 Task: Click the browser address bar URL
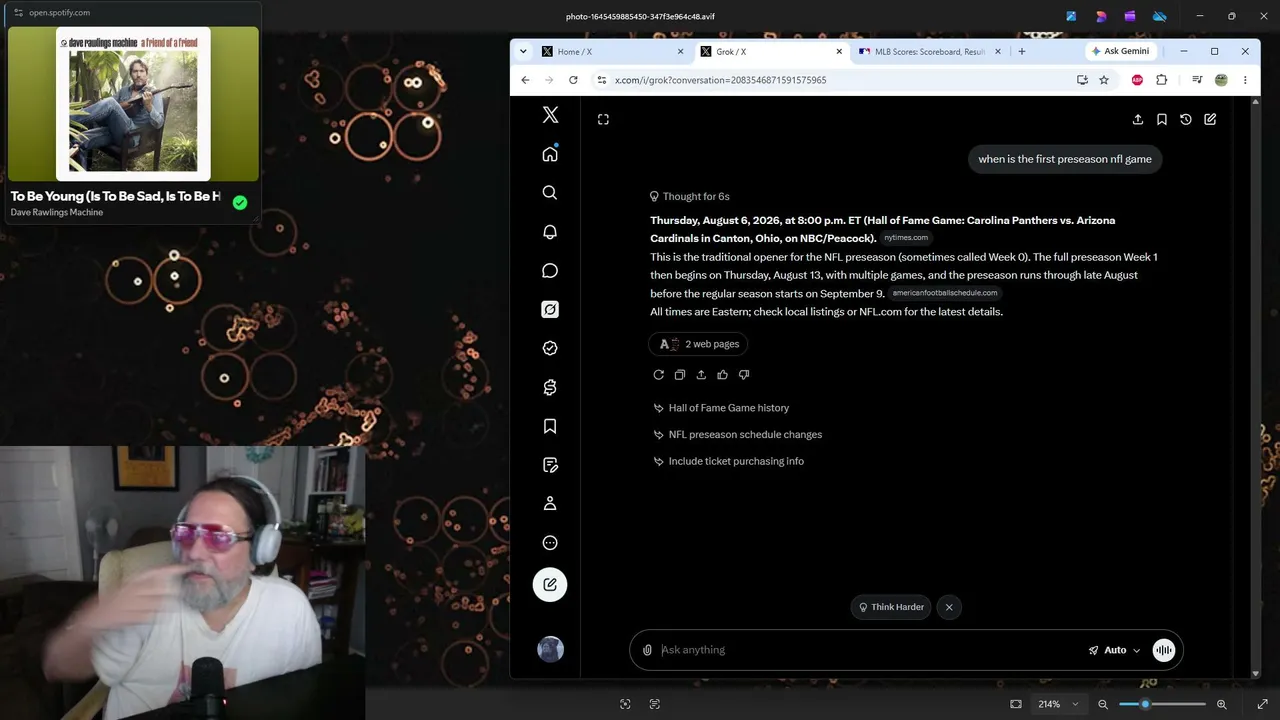click(x=721, y=80)
